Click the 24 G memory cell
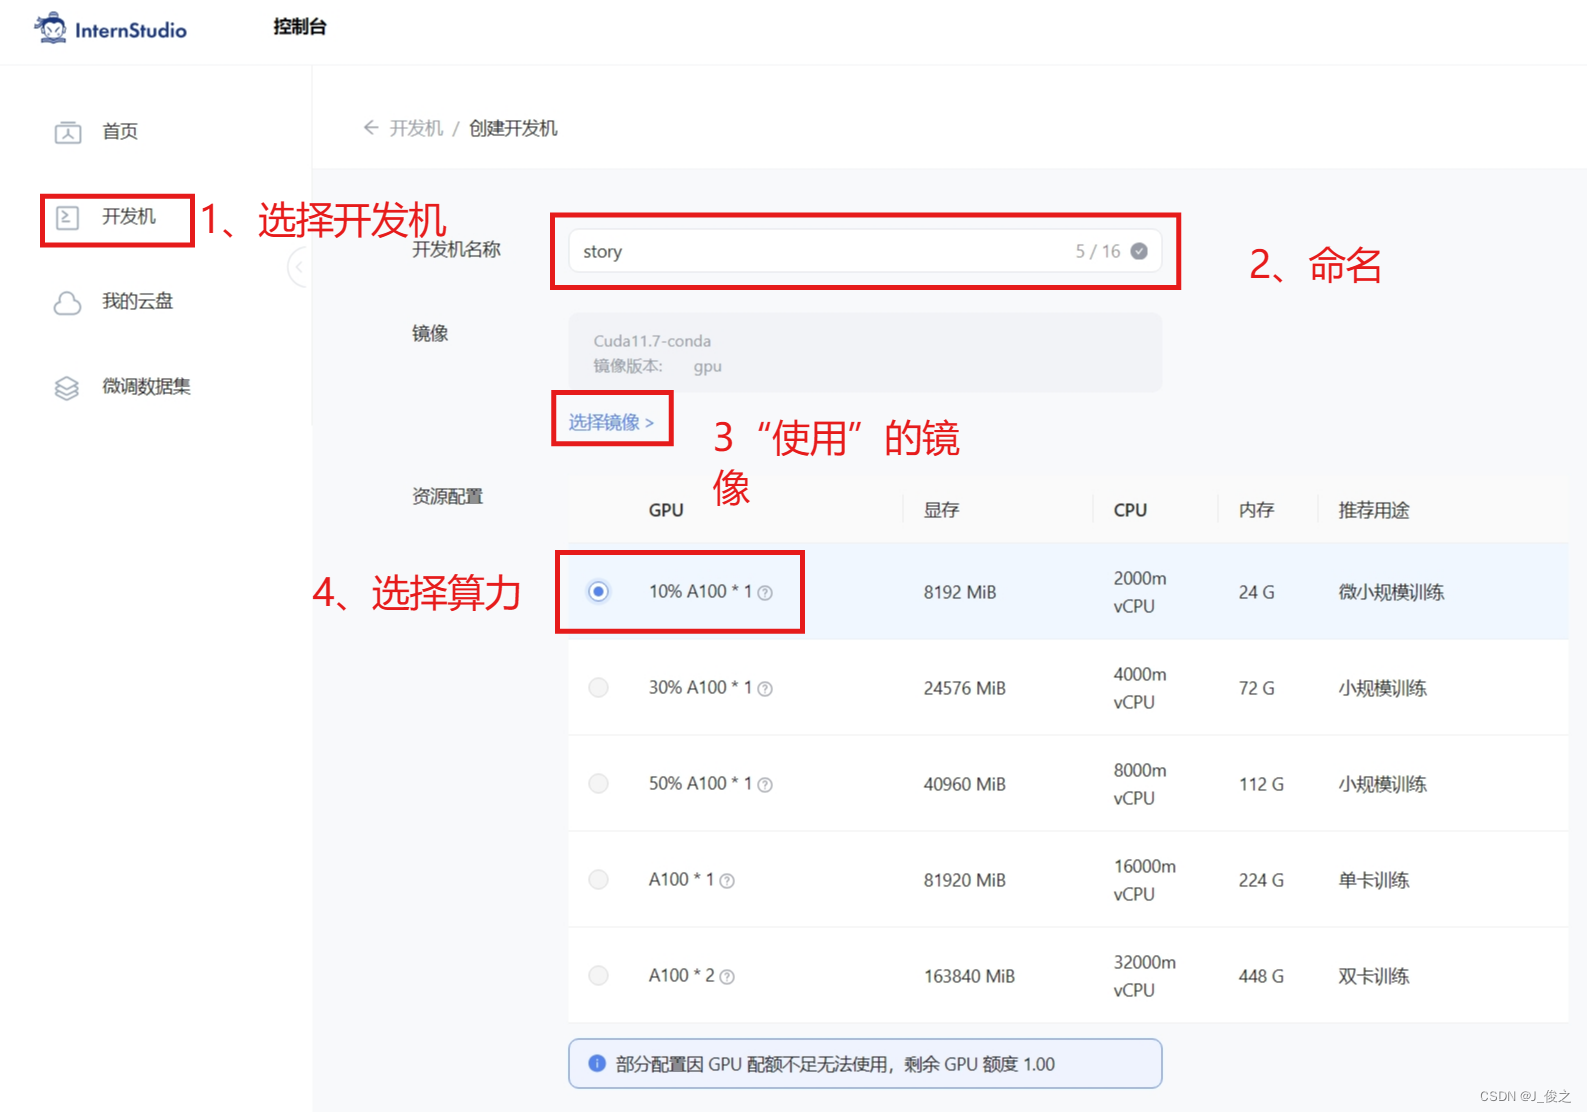This screenshot has width=1587, height=1112. [1256, 592]
